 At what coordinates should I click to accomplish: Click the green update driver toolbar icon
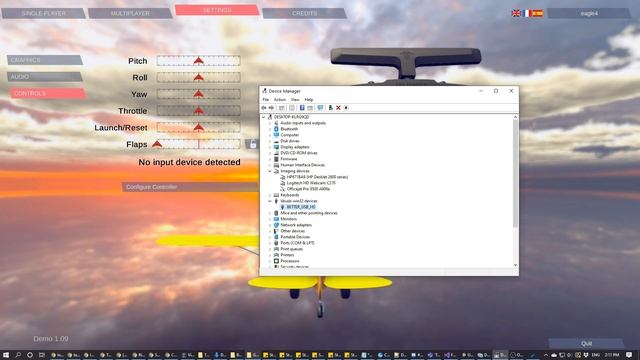point(331,108)
